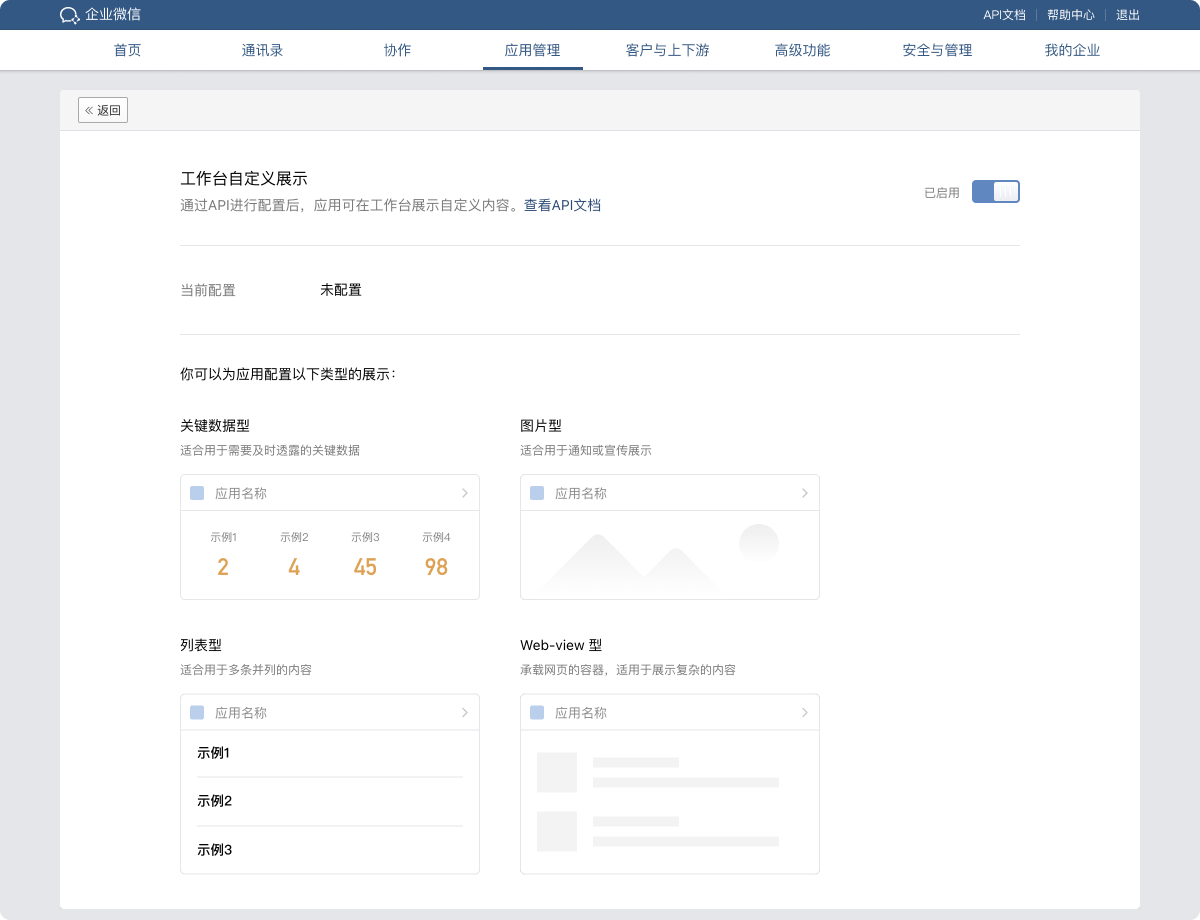Click the gray thumbnail placeholder in Web-view preview
The height and width of the screenshot is (920, 1200).
(556, 773)
